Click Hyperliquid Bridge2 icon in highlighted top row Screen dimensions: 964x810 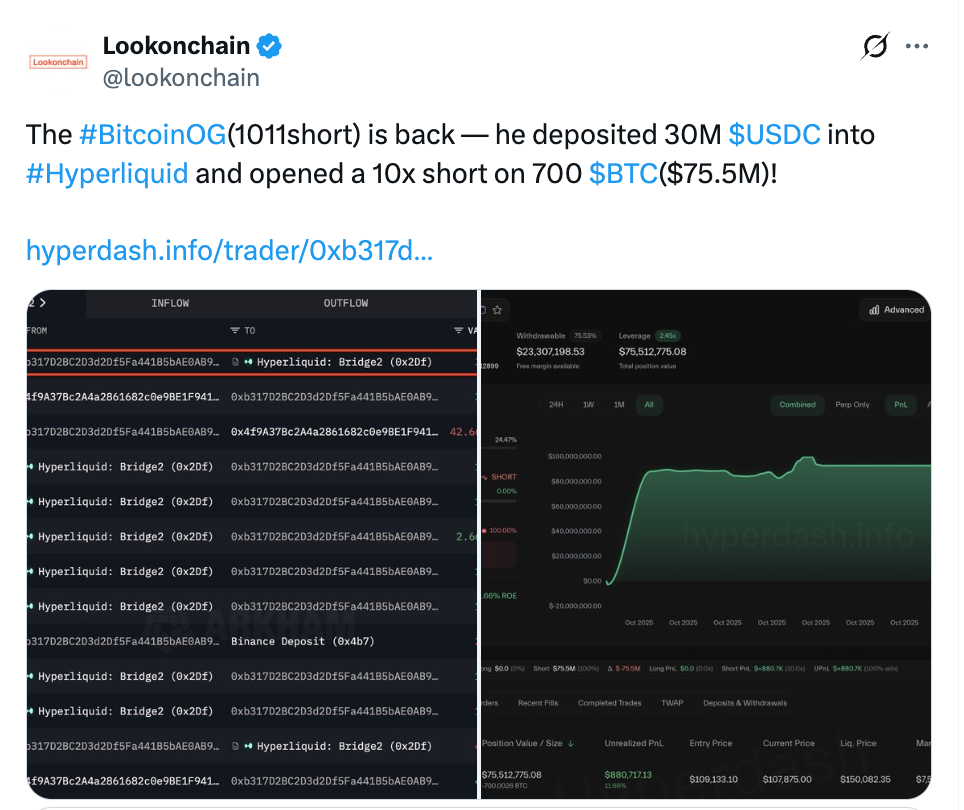click(x=247, y=361)
